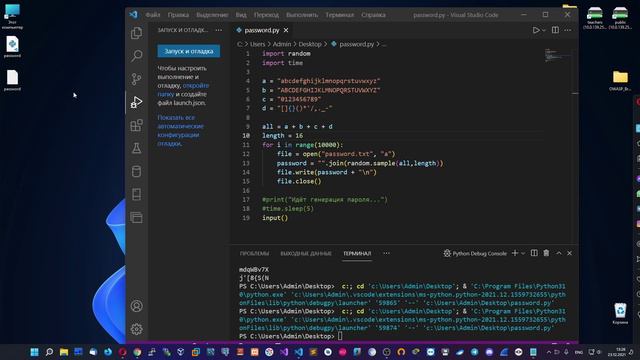Viewport: 640px width, 360px height.
Task: Open the stacked-windows icon in the activity bar
Action: tap(136, 217)
